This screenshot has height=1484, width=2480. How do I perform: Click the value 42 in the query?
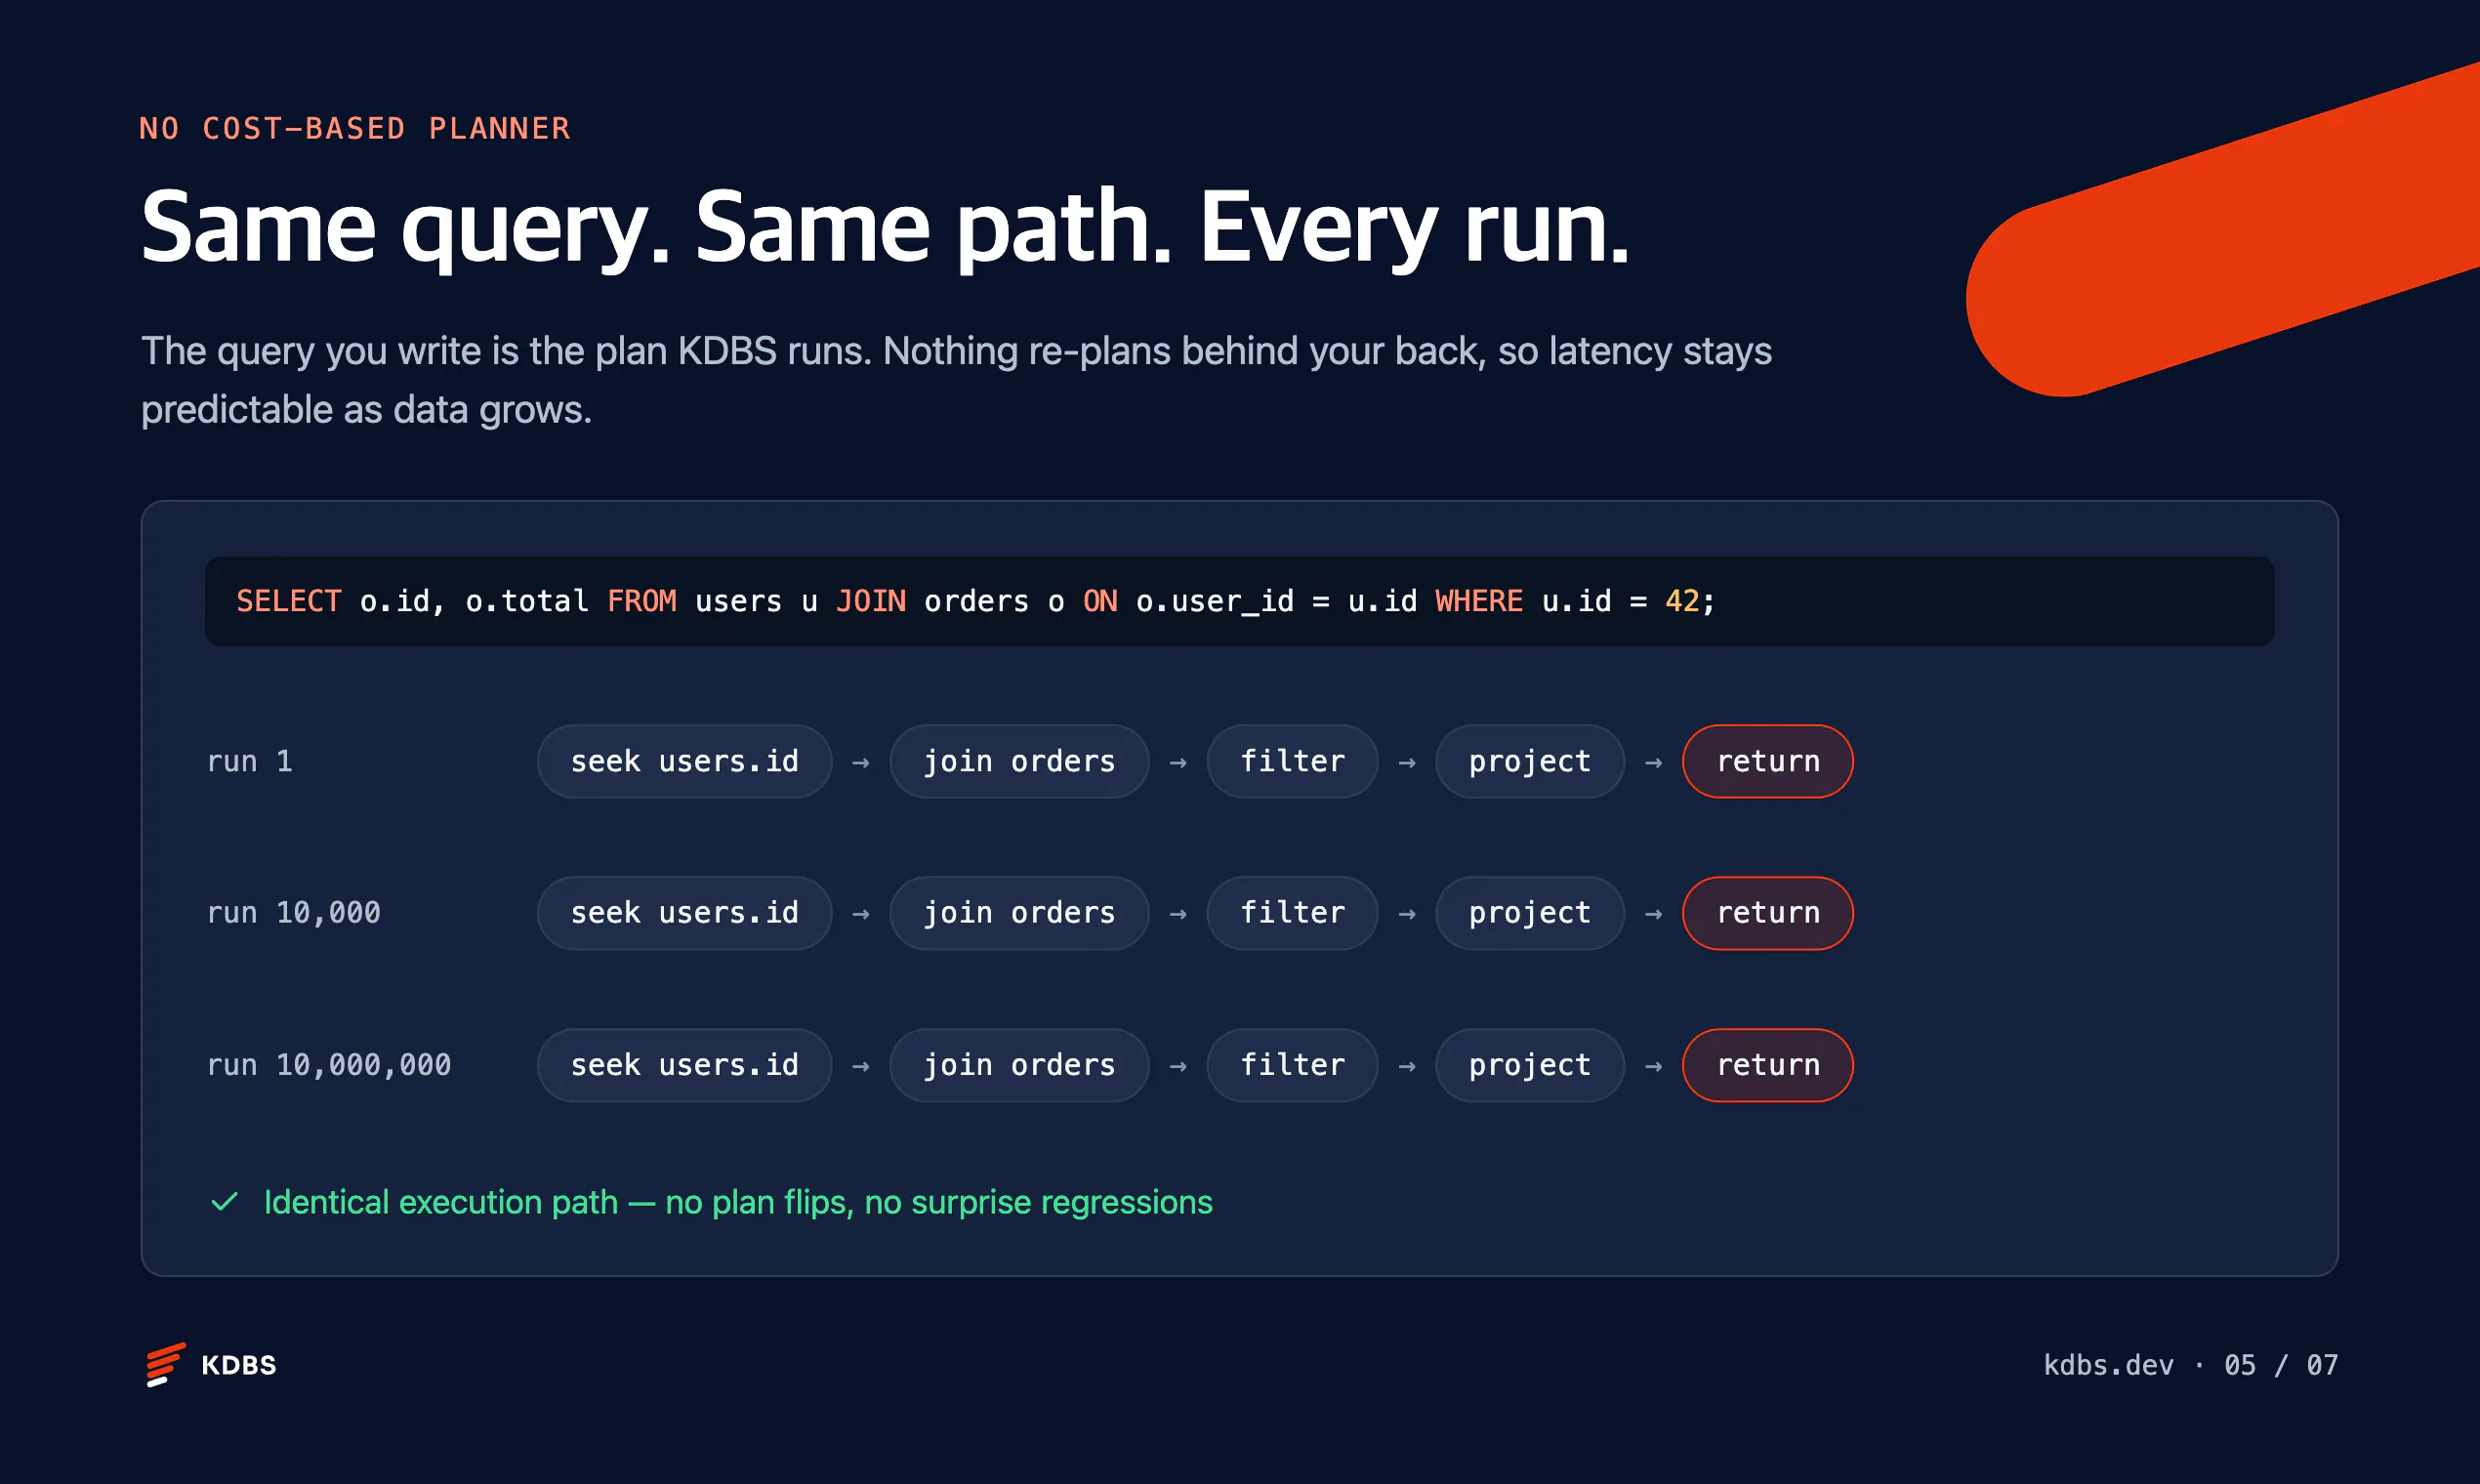1682,601
